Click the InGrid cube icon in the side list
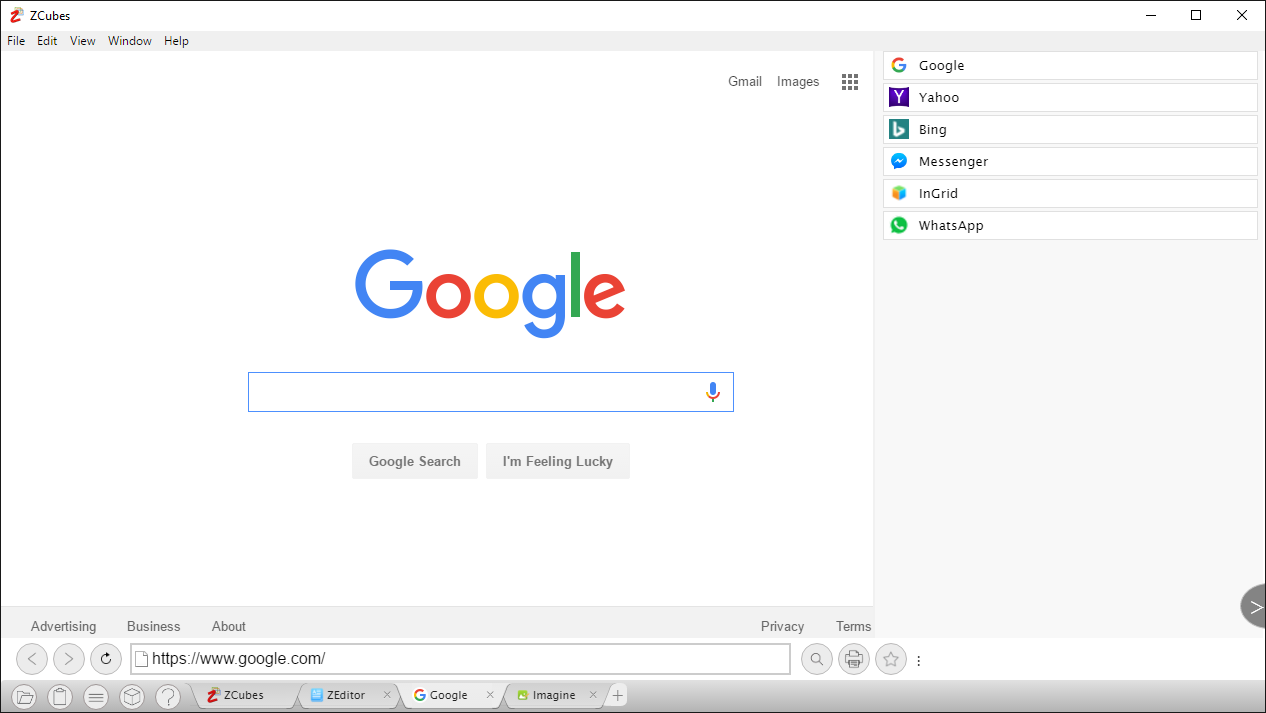This screenshot has width=1266, height=713. coord(899,193)
